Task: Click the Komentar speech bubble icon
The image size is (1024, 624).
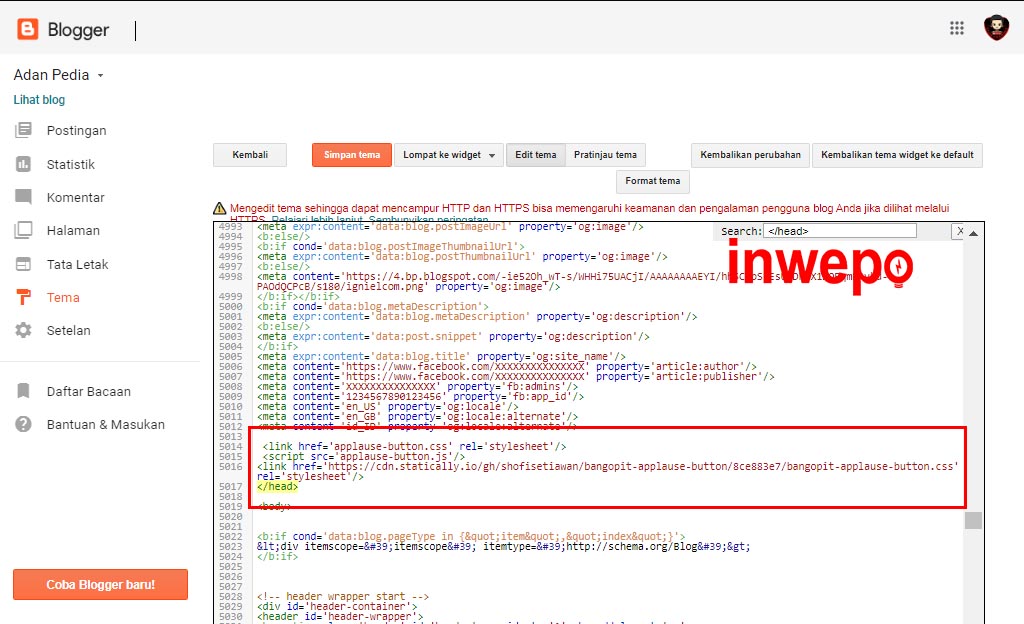Action: point(24,197)
